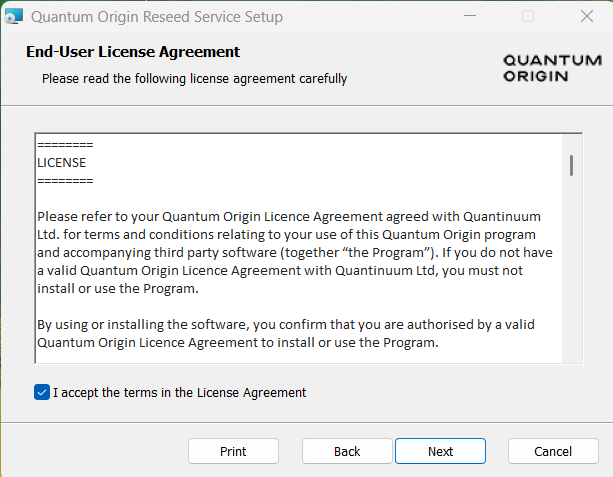Uncheck the accept license terms checkbox
The image size is (613, 477).
41,392
